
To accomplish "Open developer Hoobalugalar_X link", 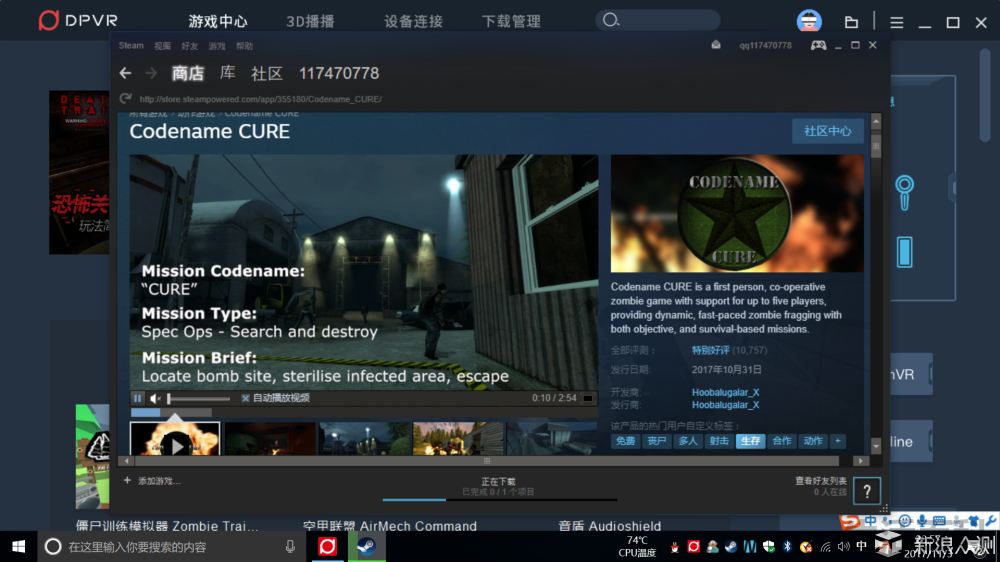I will tap(726, 392).
